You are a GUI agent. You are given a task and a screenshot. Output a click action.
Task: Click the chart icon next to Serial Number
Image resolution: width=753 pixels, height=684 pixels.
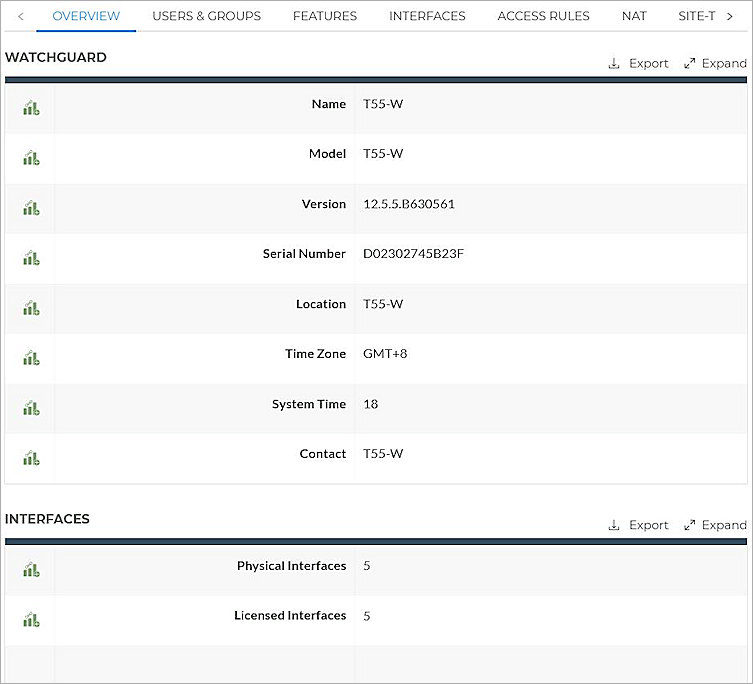click(31, 258)
